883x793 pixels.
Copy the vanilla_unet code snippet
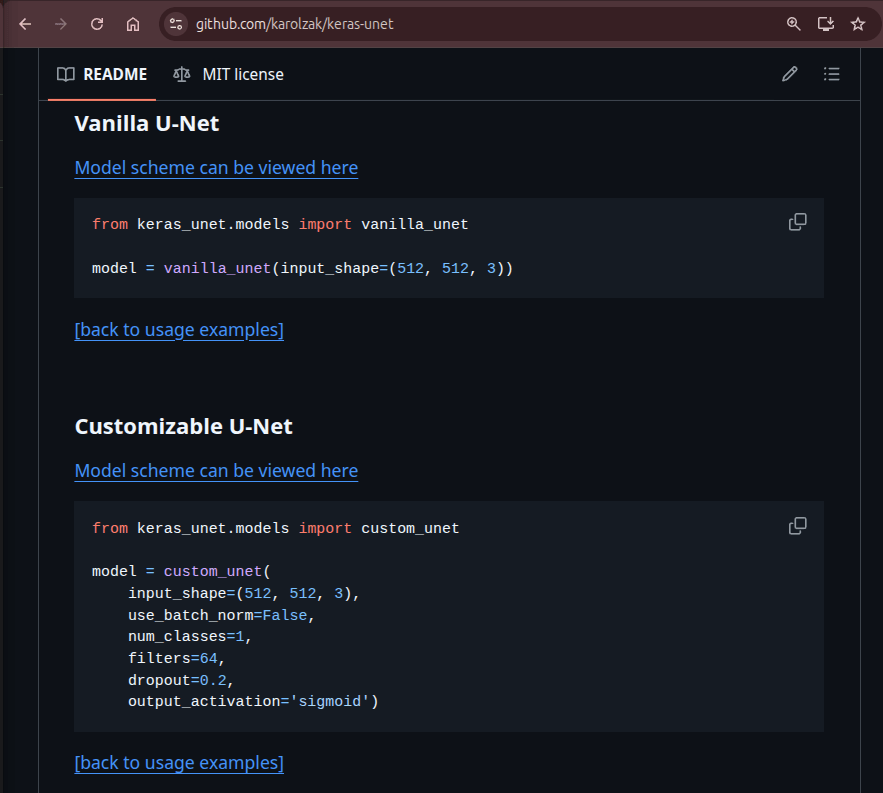[797, 222]
